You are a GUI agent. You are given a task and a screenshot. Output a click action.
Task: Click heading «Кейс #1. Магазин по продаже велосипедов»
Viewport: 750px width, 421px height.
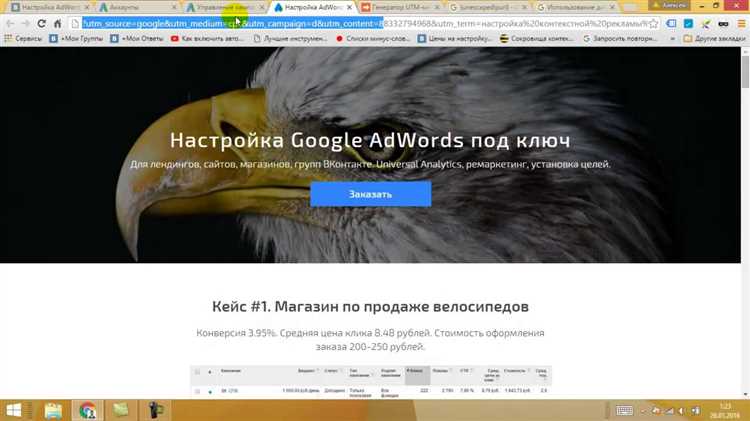[x=370, y=307]
